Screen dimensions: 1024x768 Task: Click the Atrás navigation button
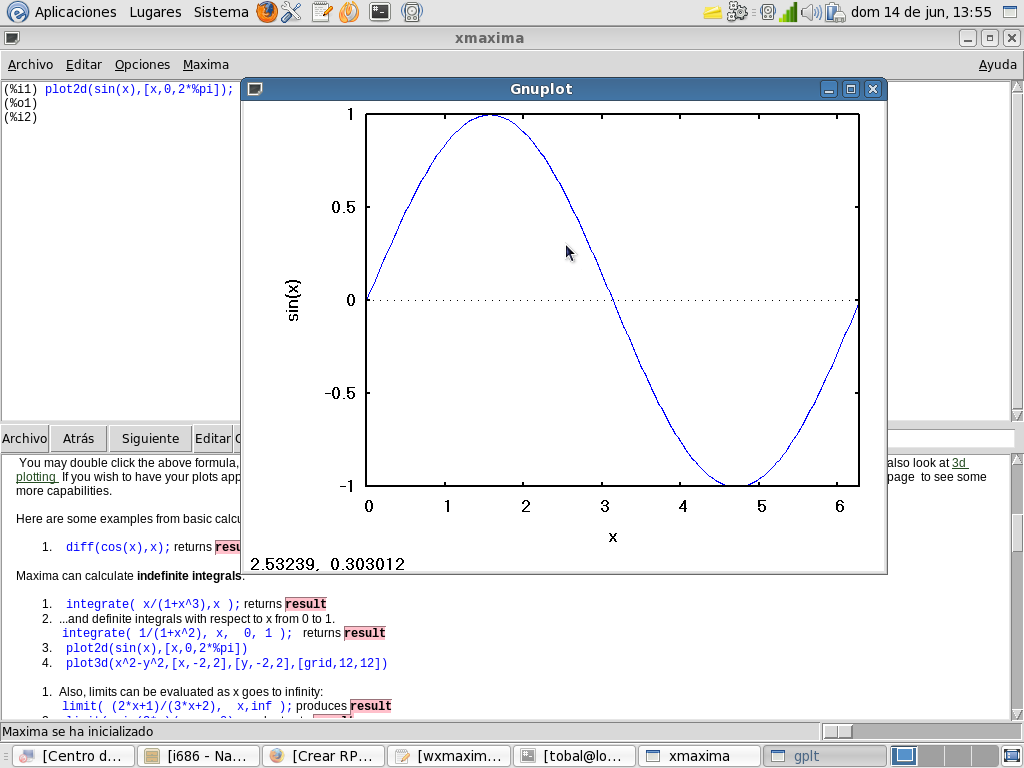point(78,438)
